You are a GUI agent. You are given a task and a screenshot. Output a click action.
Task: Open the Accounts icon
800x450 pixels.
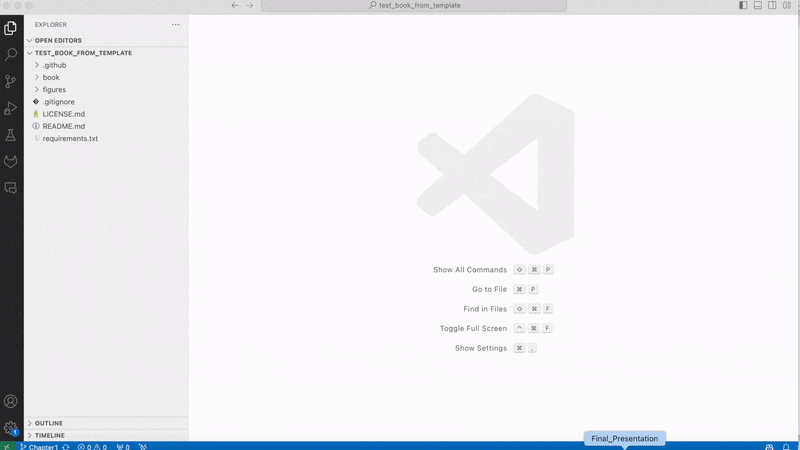point(10,402)
